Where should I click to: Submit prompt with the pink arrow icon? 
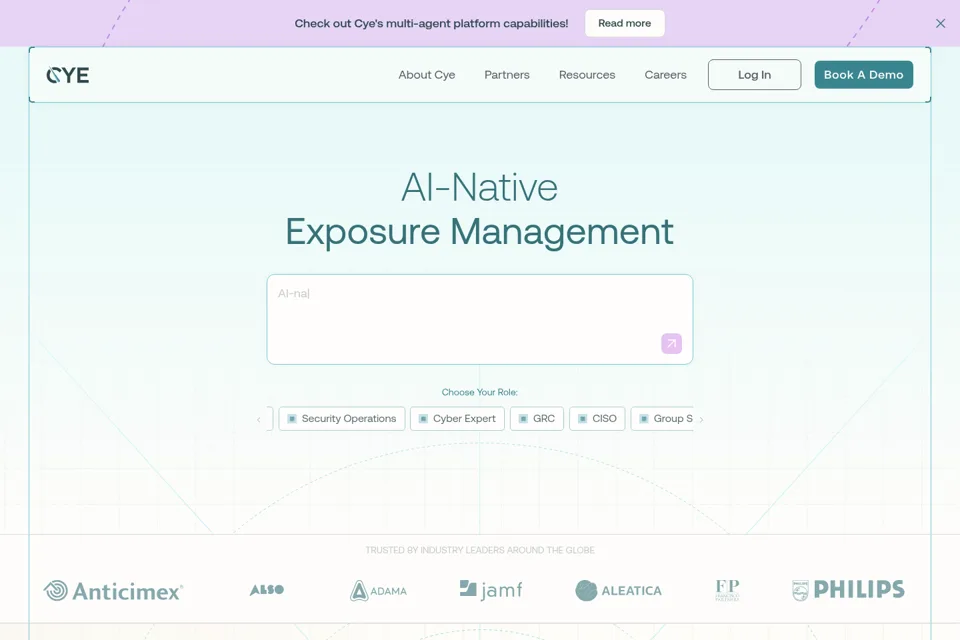[x=672, y=344]
